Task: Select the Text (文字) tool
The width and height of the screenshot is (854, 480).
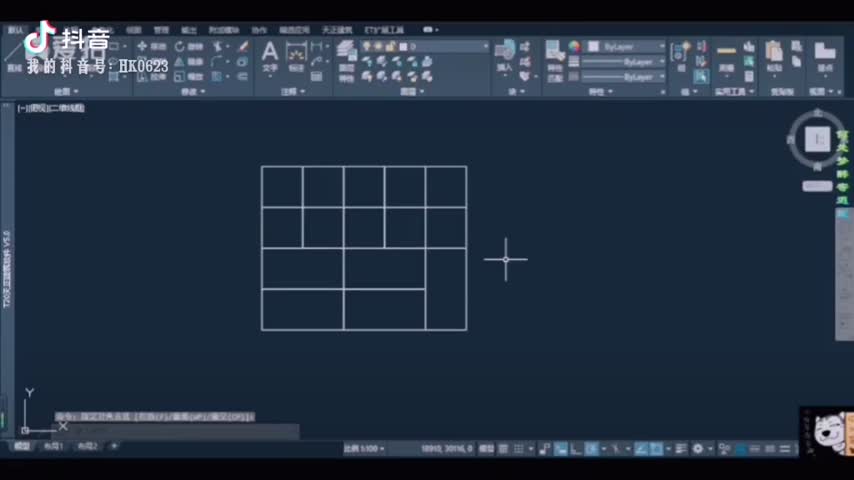Action: [x=270, y=56]
